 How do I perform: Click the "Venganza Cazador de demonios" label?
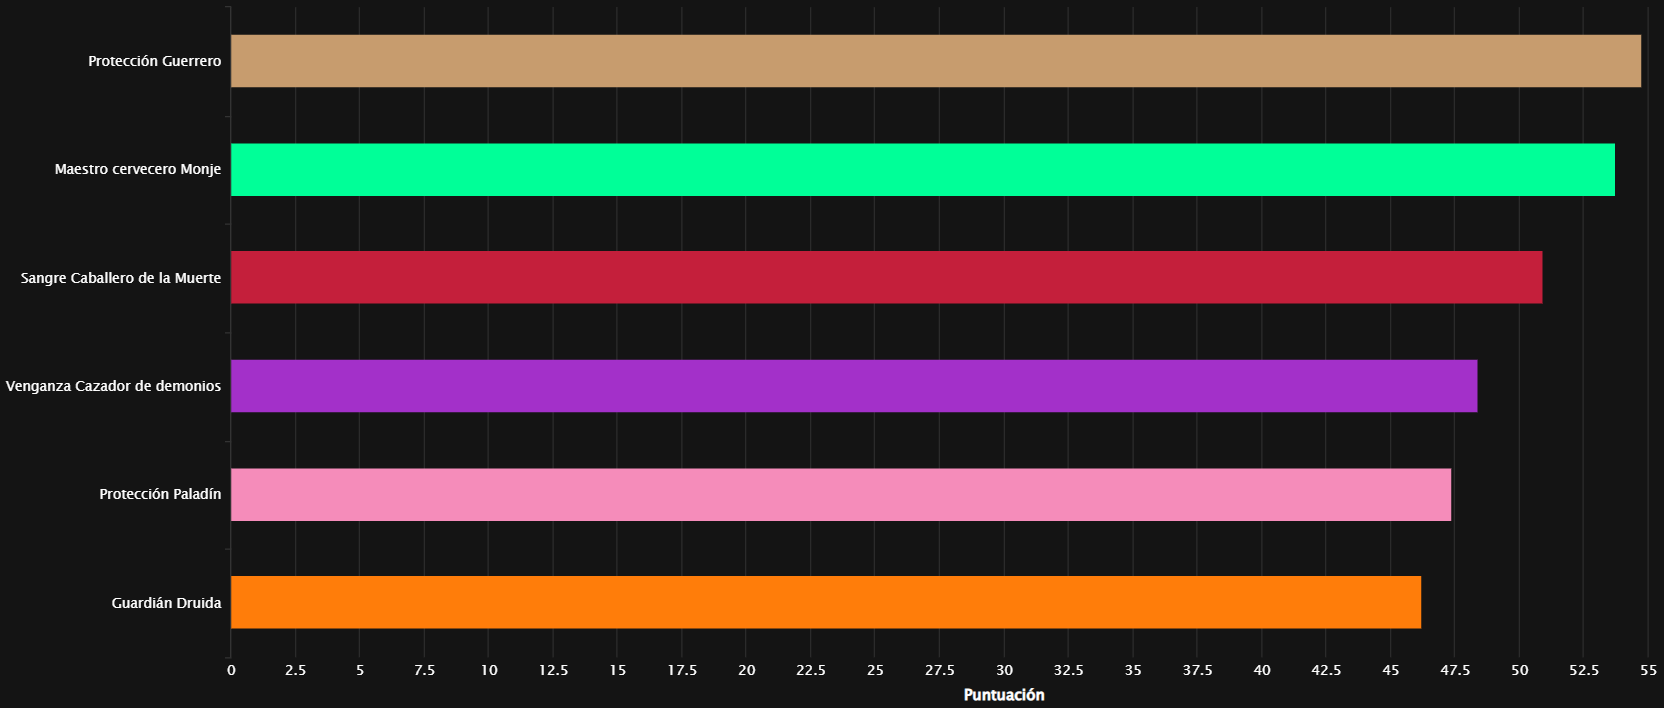pyautogui.click(x=113, y=386)
